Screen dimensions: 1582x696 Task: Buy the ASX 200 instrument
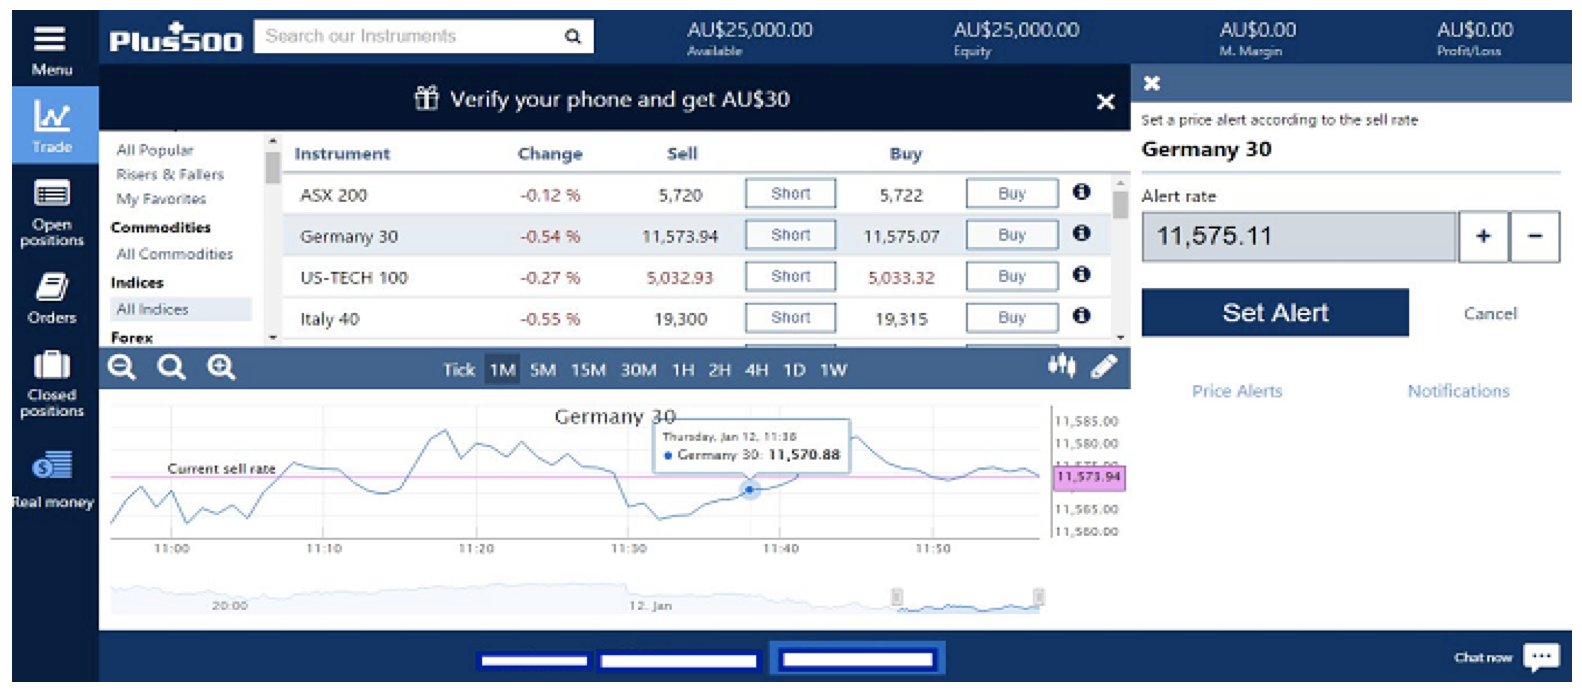pos(1012,194)
